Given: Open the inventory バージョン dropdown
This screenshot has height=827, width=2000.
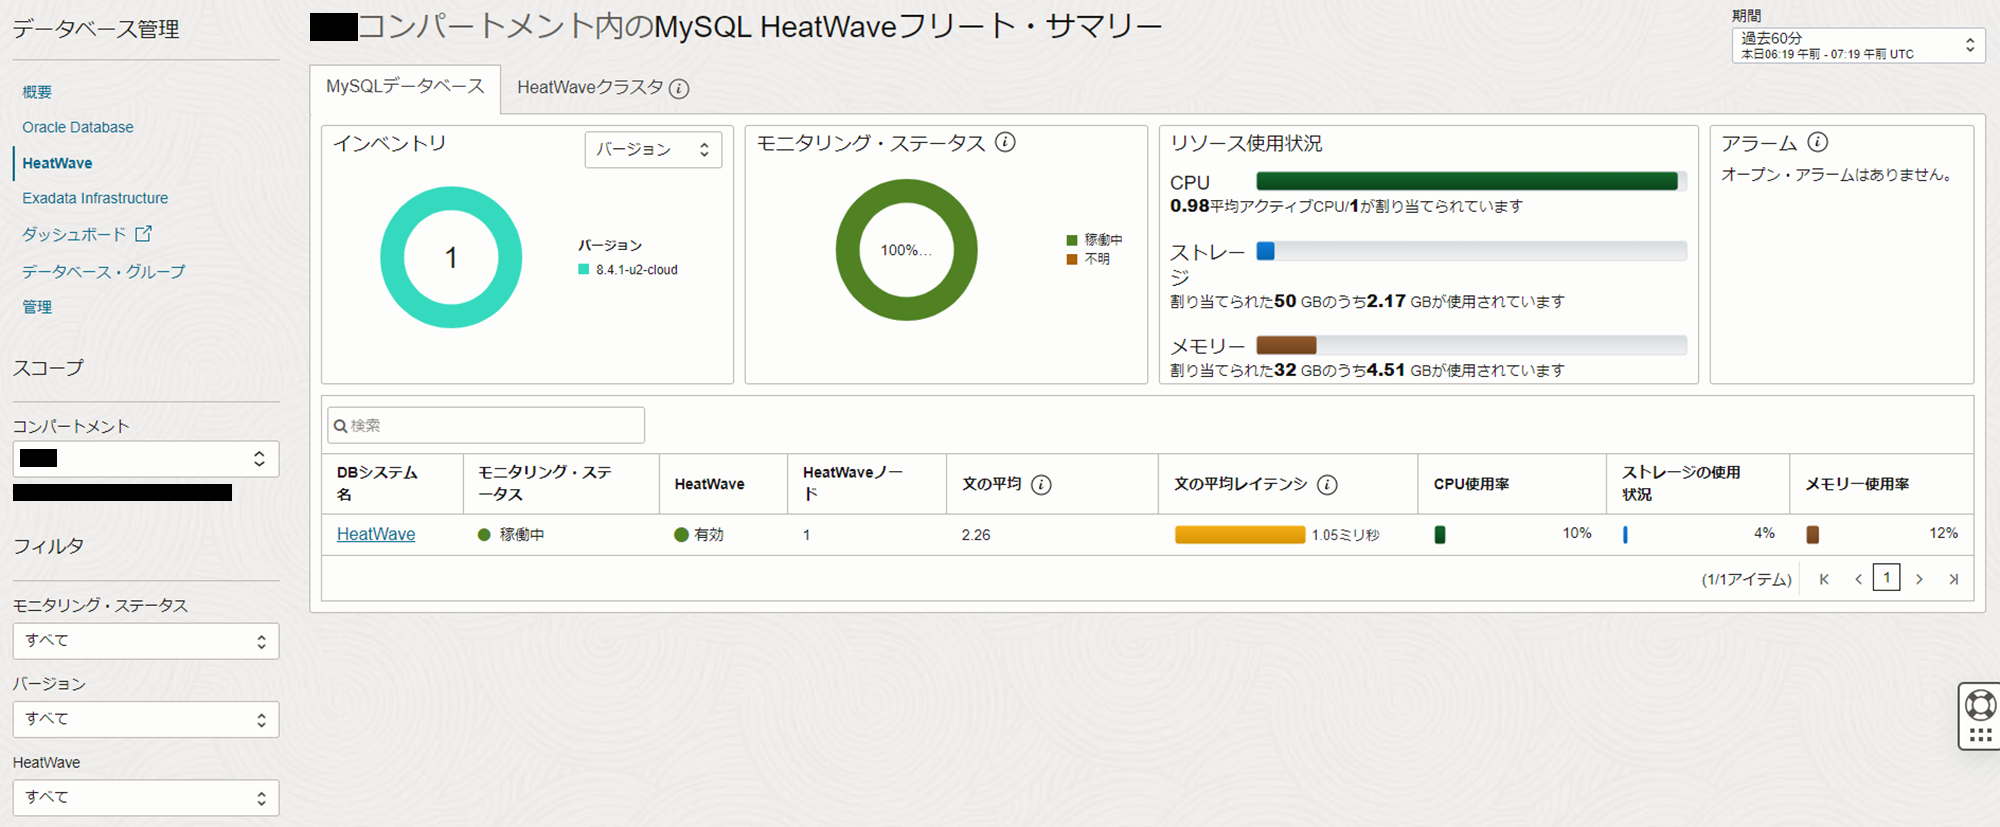Looking at the screenshot, I should coord(653,150).
